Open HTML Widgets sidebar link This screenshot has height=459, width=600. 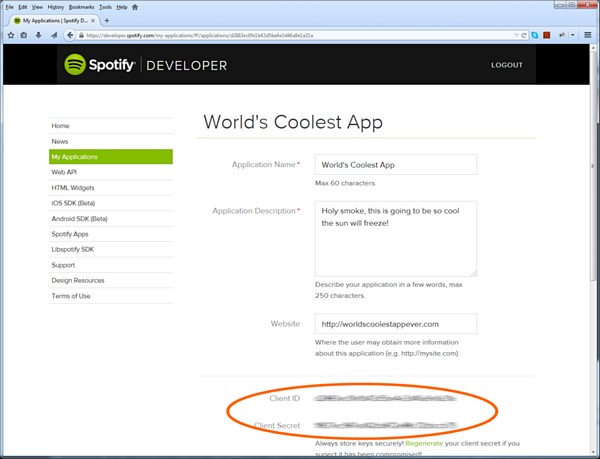click(111, 187)
